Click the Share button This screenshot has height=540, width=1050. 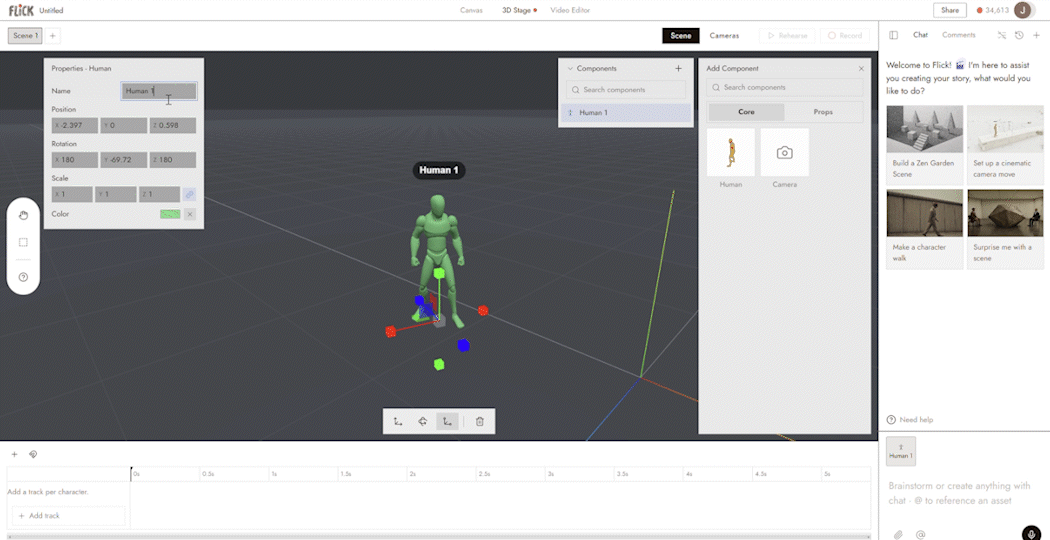coord(950,10)
